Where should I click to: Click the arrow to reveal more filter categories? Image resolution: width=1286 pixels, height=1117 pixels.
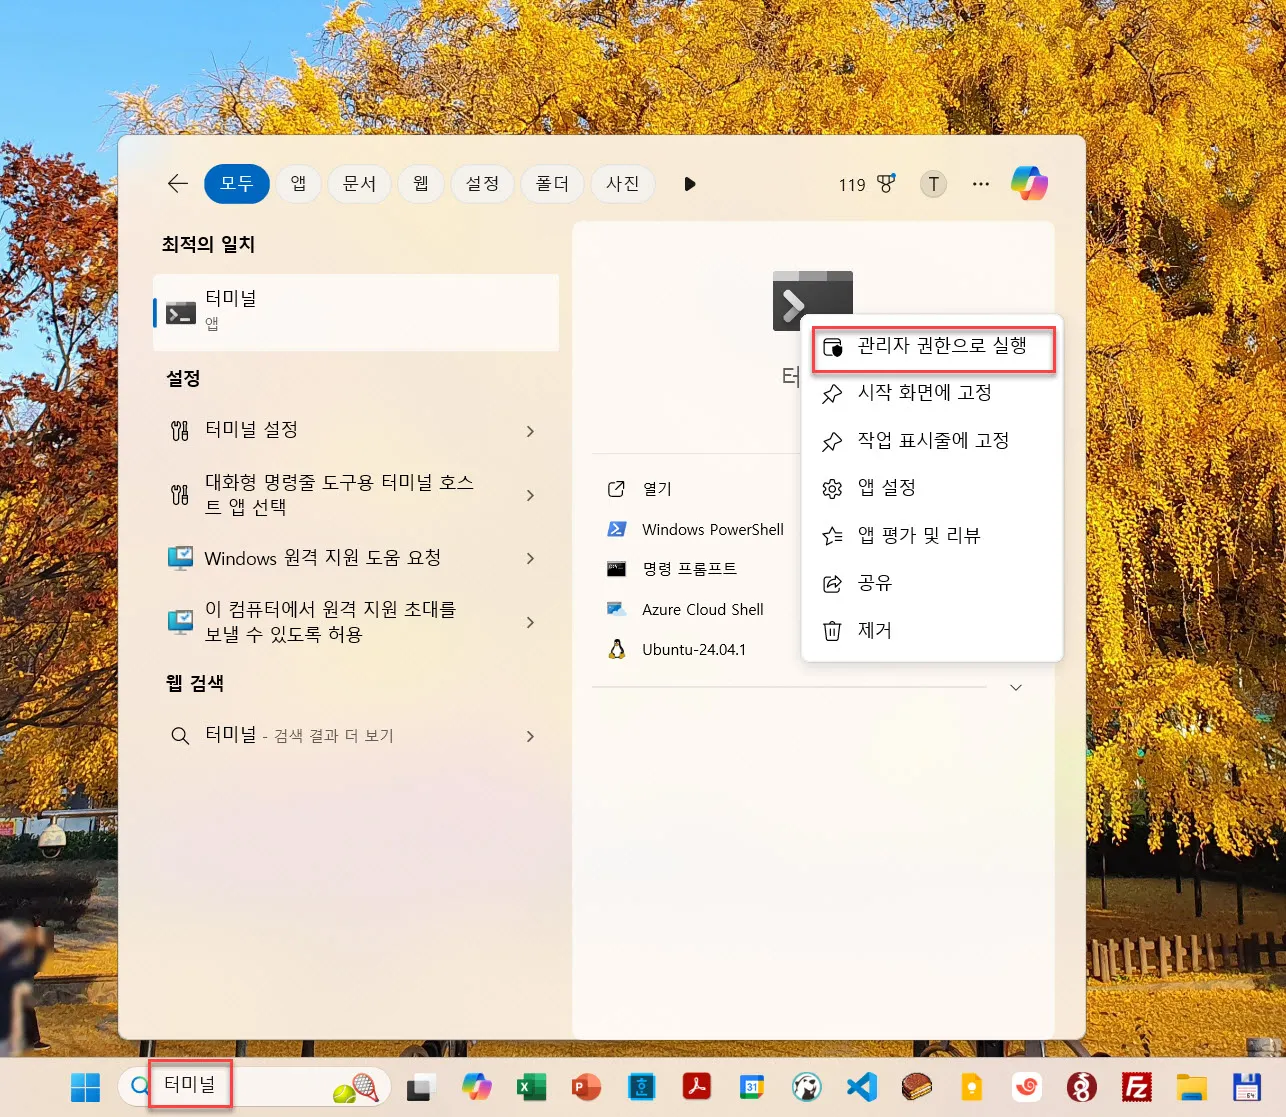[689, 184]
